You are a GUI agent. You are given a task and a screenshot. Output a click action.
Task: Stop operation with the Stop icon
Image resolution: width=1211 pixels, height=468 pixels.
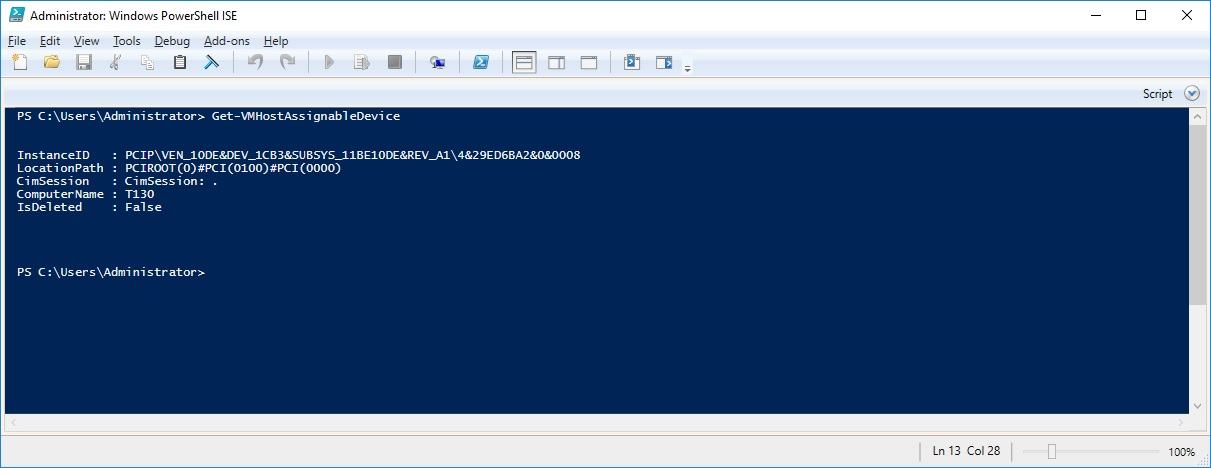tap(395, 62)
